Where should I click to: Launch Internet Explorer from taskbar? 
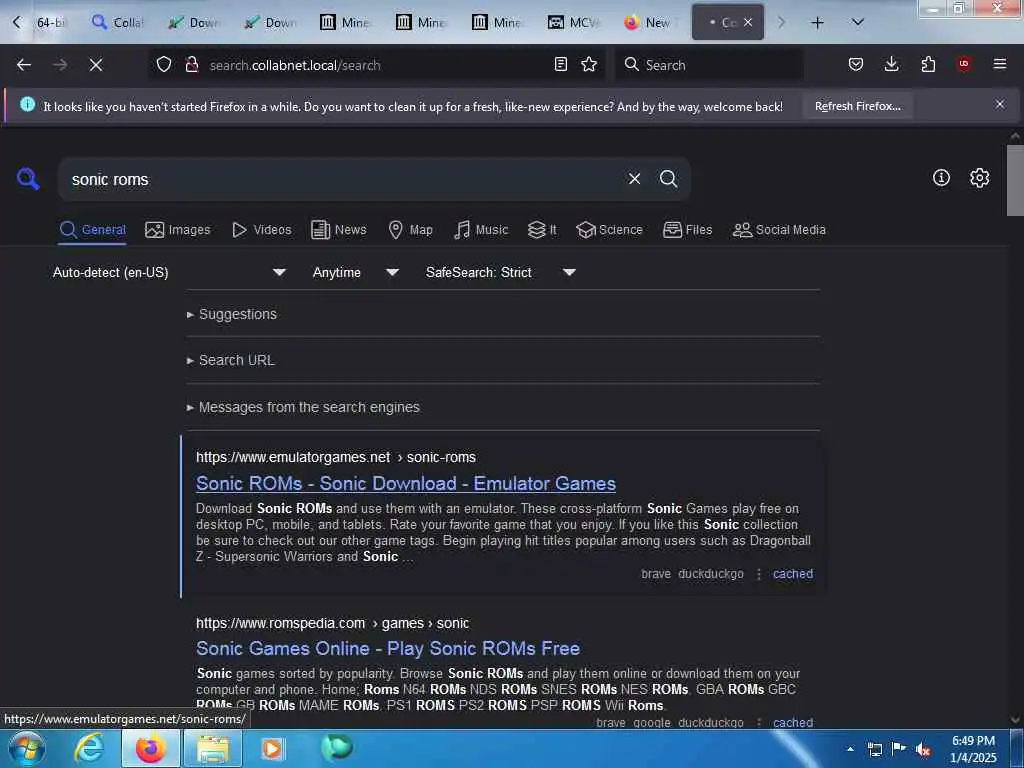pos(89,748)
